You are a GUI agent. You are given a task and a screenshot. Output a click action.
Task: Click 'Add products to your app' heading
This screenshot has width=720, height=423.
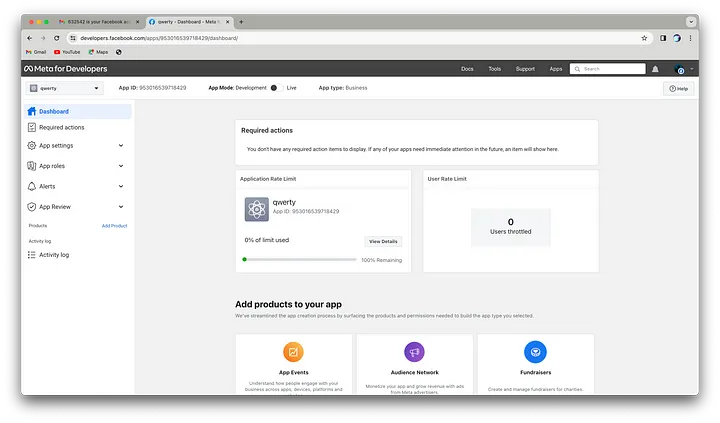[x=288, y=304]
